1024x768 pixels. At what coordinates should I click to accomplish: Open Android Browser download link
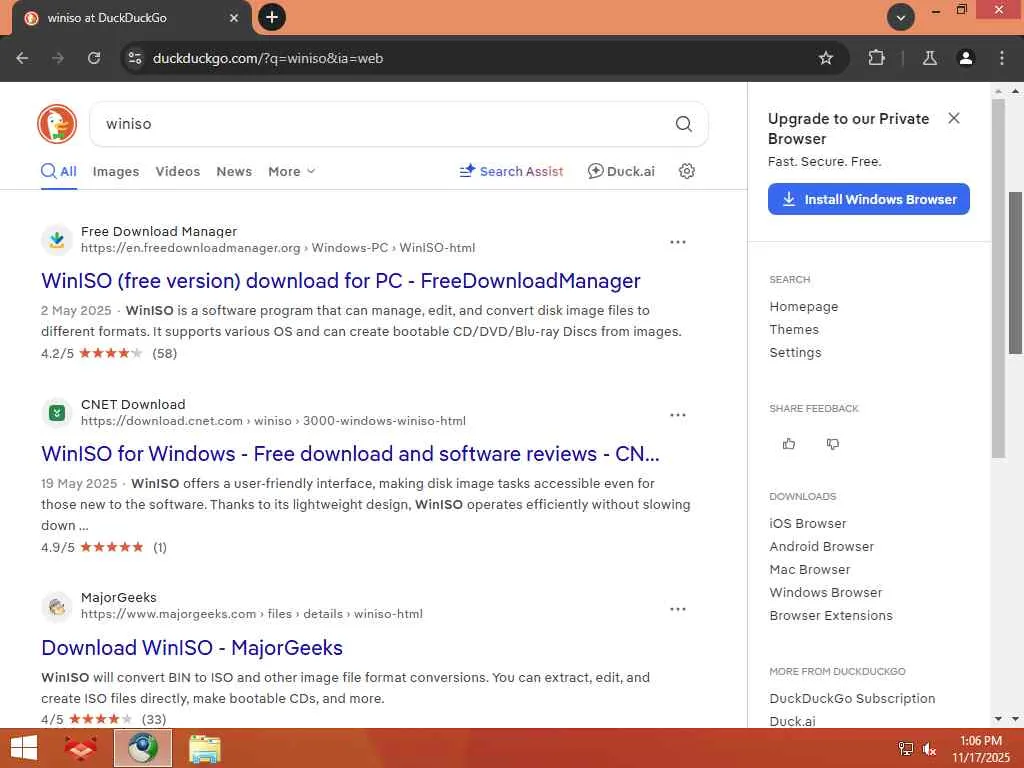(821, 547)
